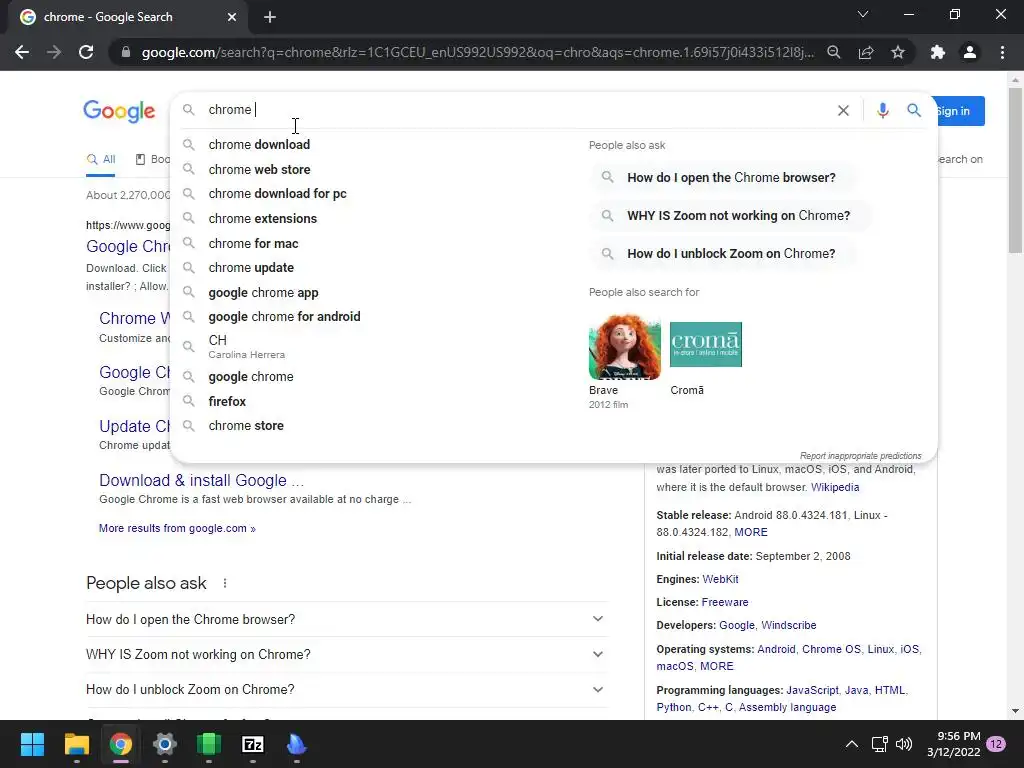Open People also ask options dots

(x=225, y=583)
